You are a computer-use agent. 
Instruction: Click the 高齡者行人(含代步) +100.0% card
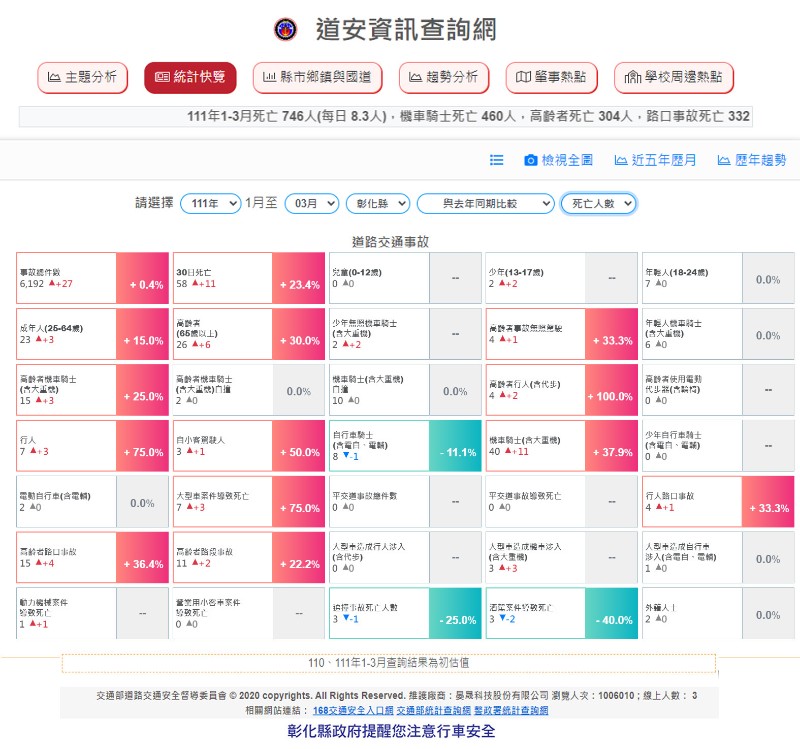click(x=562, y=390)
